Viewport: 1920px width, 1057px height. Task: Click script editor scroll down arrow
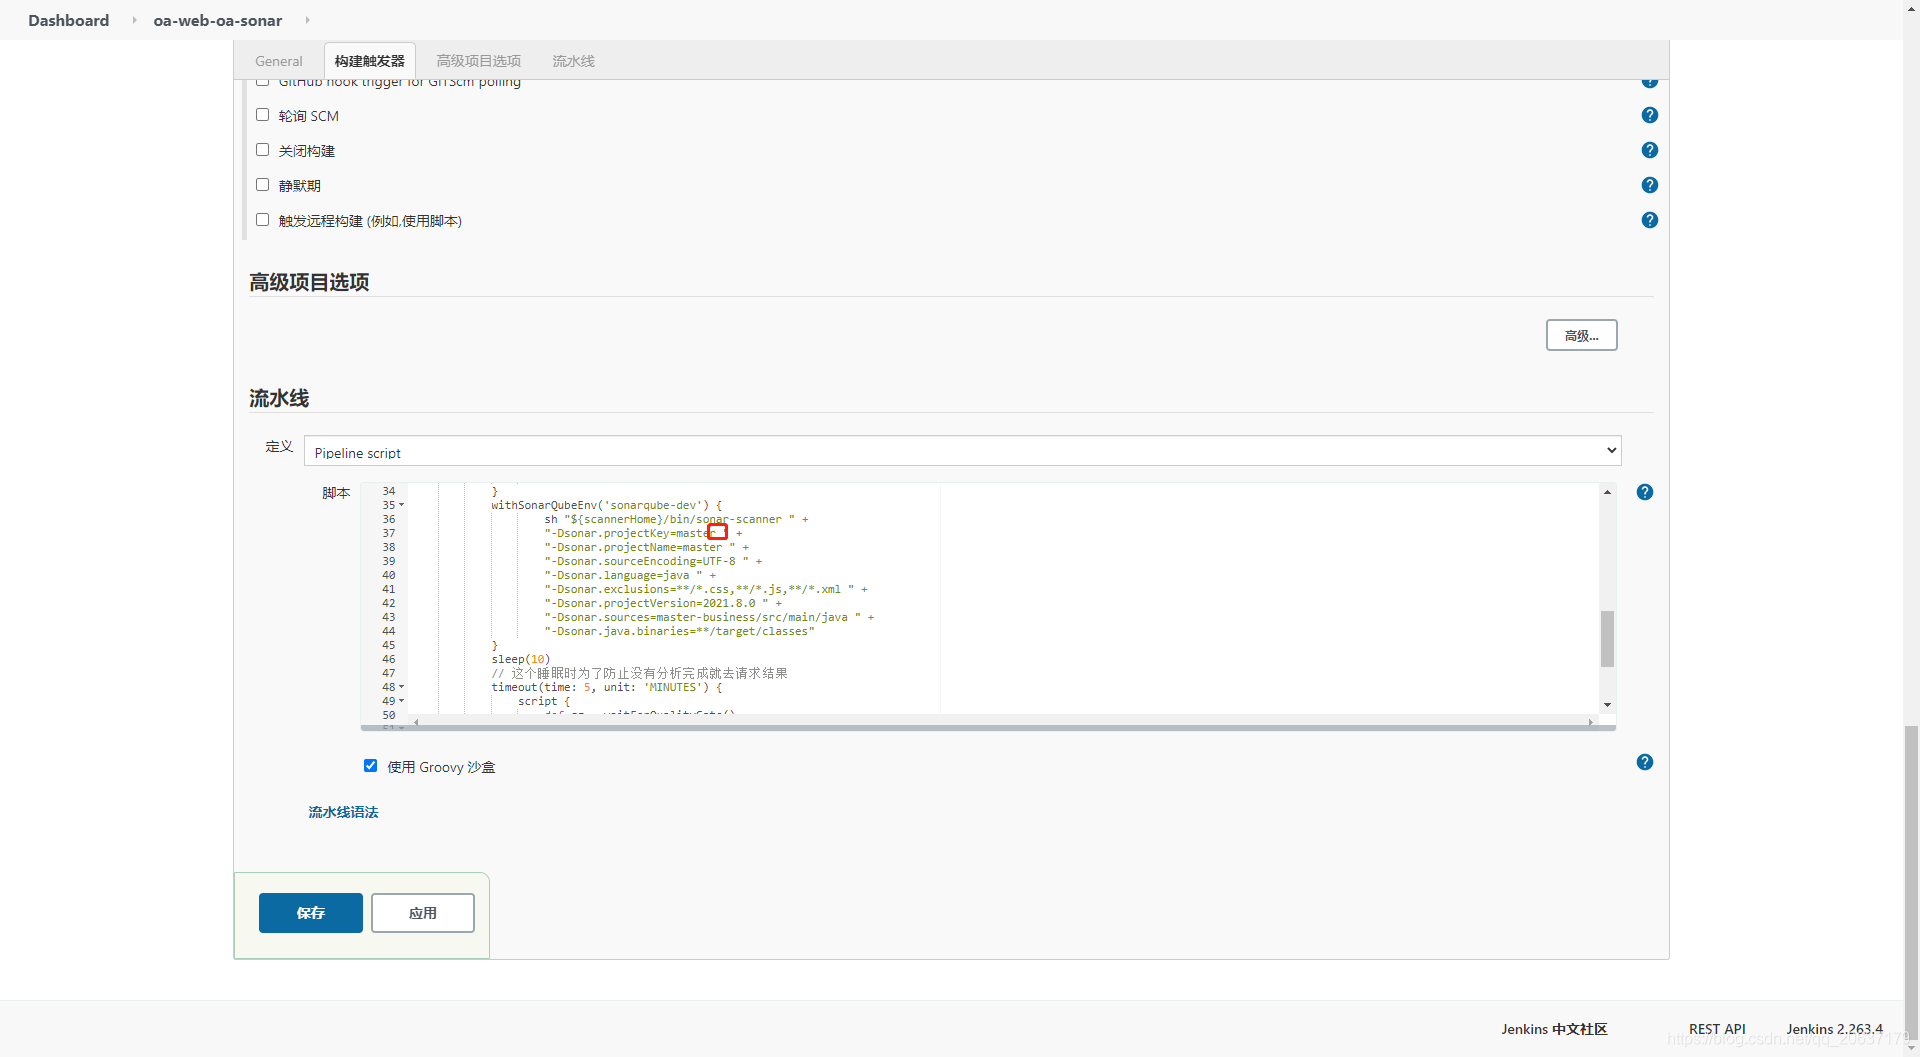pos(1607,705)
